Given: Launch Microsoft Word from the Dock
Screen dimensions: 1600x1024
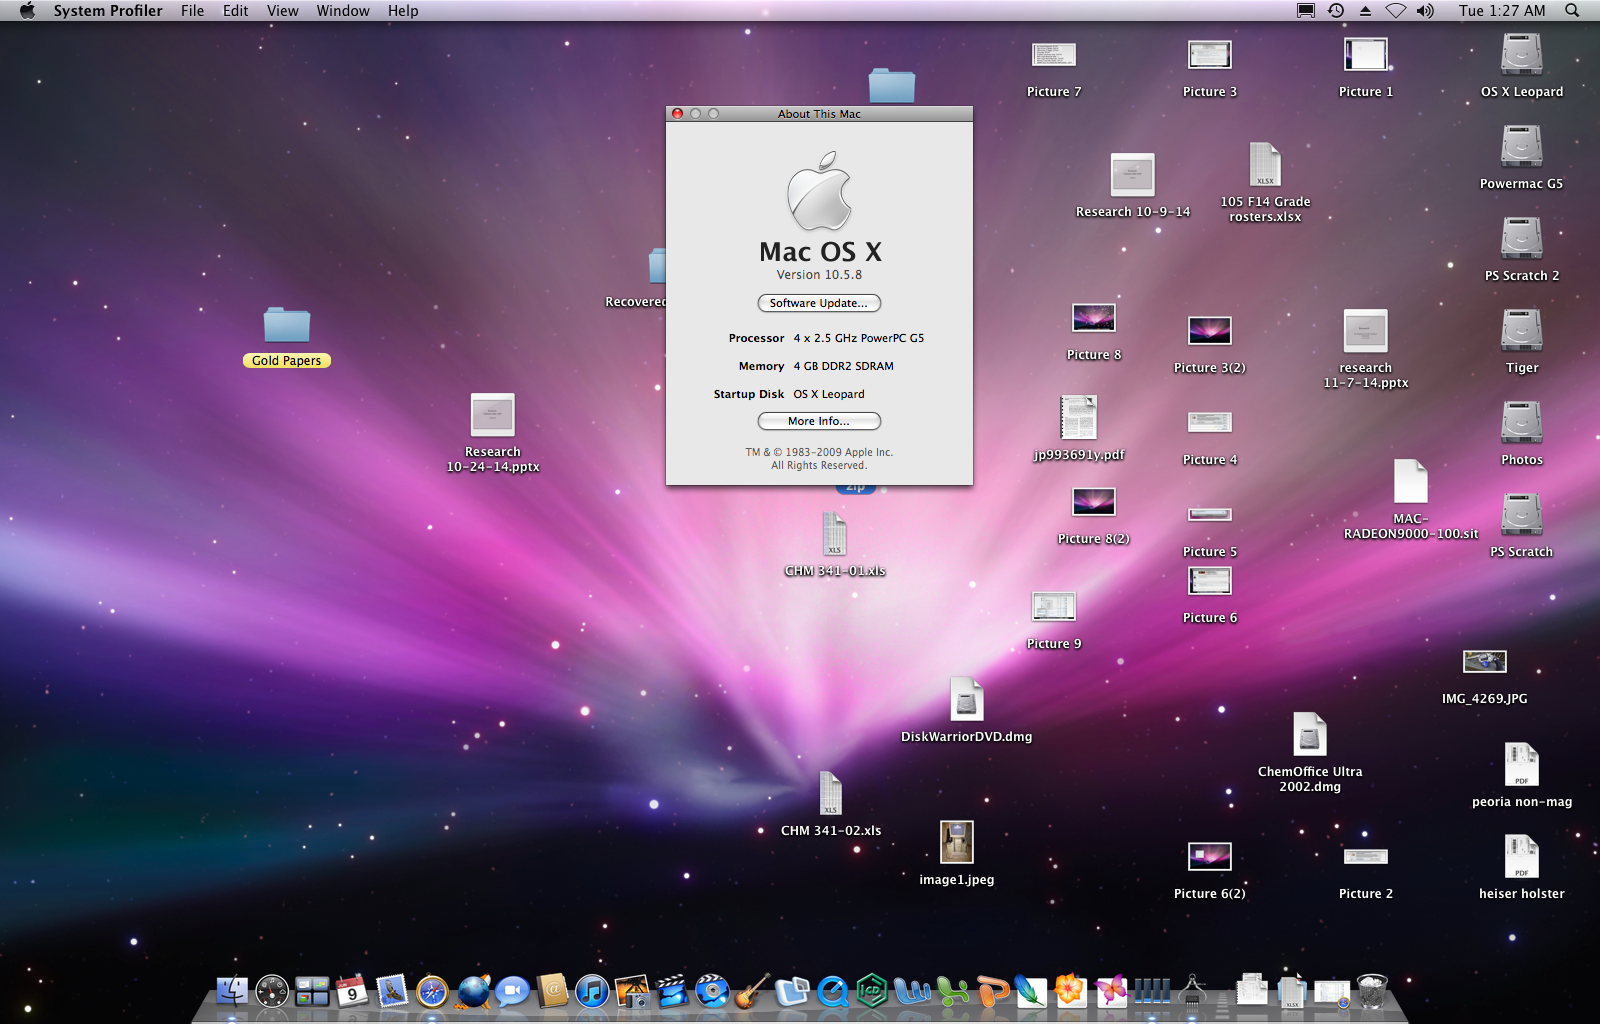Looking at the screenshot, I should pyautogui.click(x=912, y=991).
